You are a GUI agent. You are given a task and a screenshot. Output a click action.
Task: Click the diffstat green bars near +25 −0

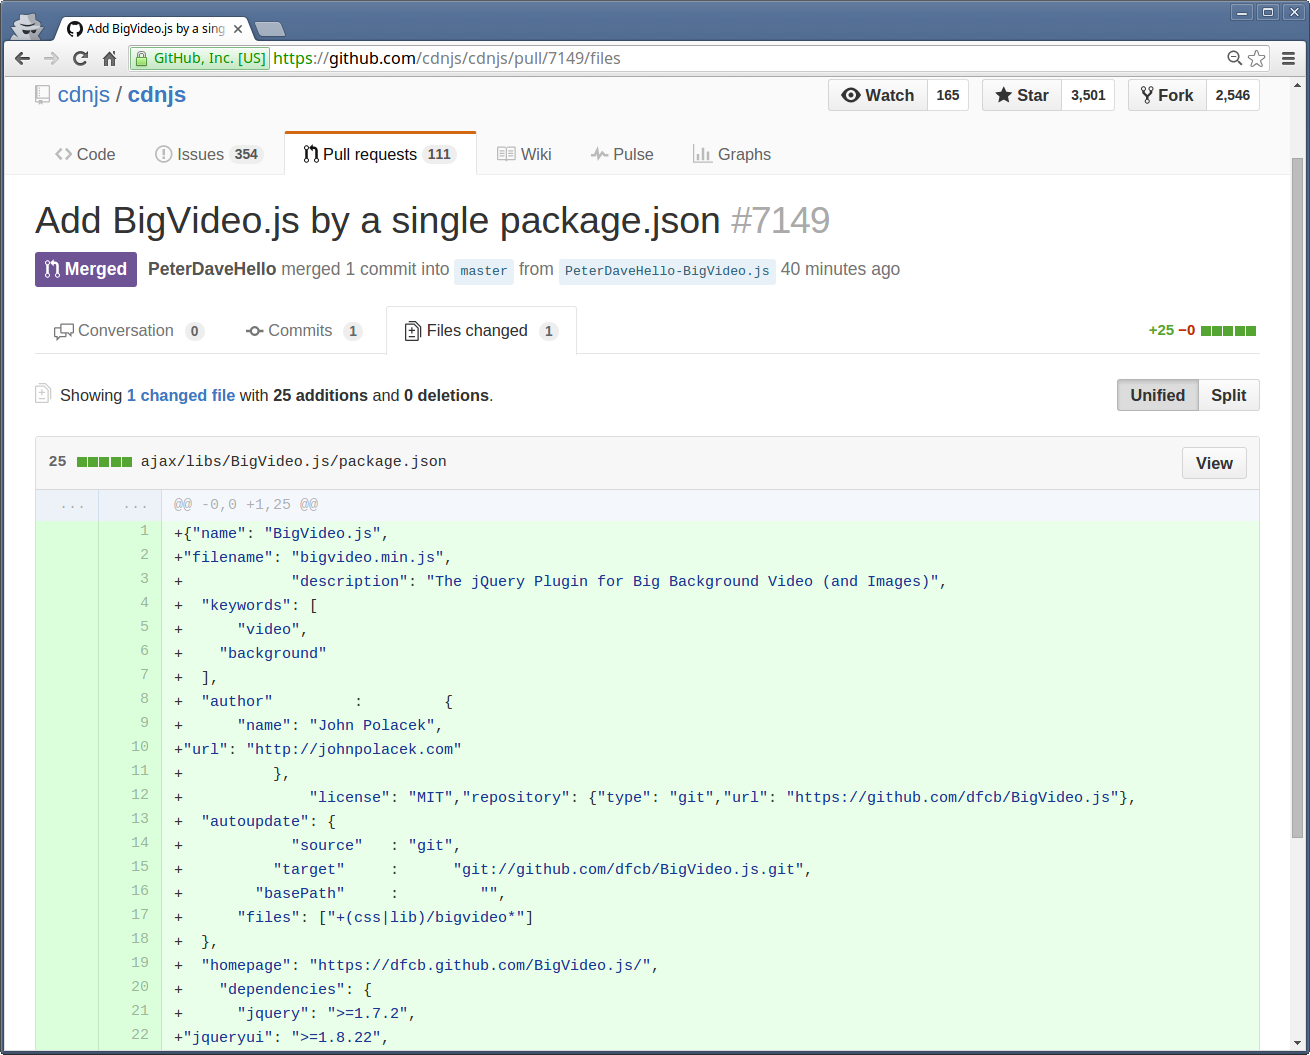point(1228,331)
